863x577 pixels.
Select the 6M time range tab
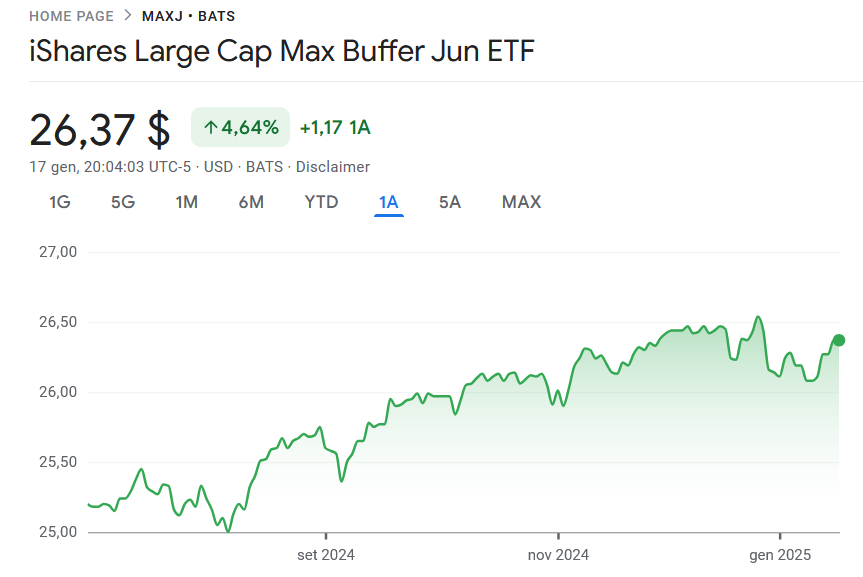[x=251, y=202]
